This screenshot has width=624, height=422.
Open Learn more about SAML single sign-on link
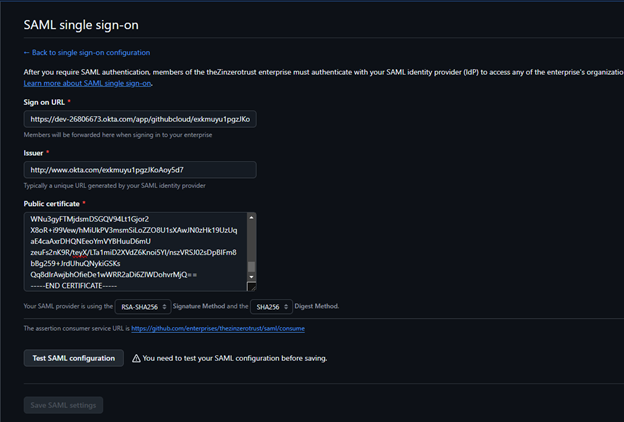pos(87,83)
